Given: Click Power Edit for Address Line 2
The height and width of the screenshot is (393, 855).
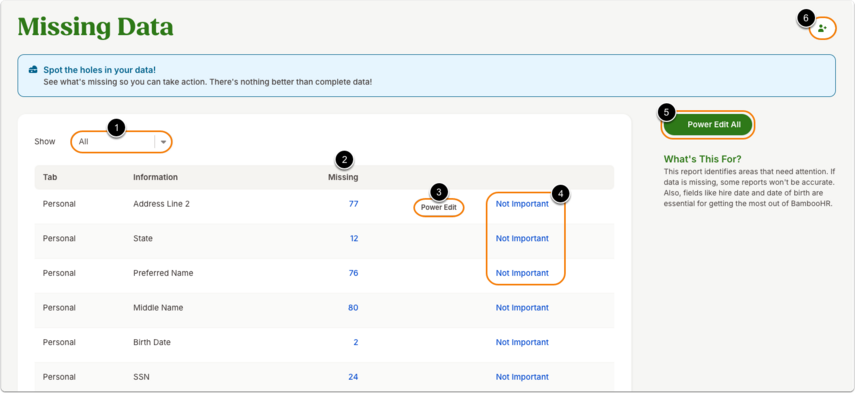Looking at the screenshot, I should [438, 207].
